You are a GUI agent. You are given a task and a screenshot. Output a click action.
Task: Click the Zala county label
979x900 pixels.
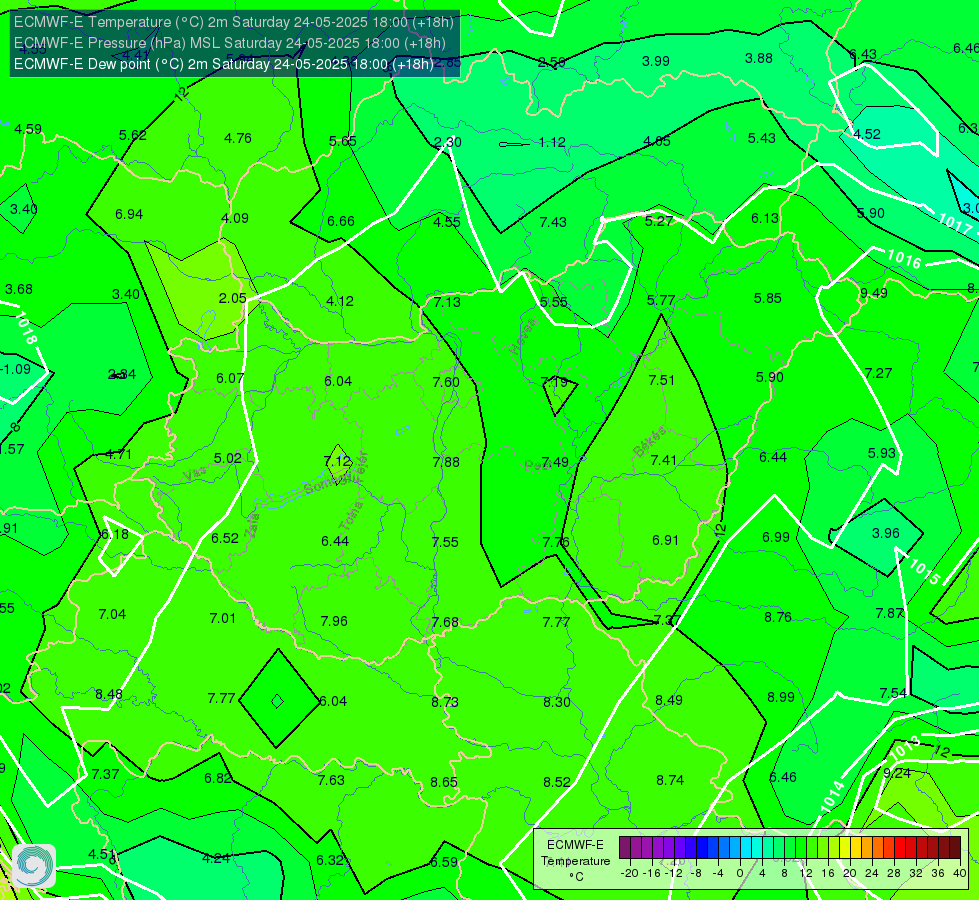point(252,525)
